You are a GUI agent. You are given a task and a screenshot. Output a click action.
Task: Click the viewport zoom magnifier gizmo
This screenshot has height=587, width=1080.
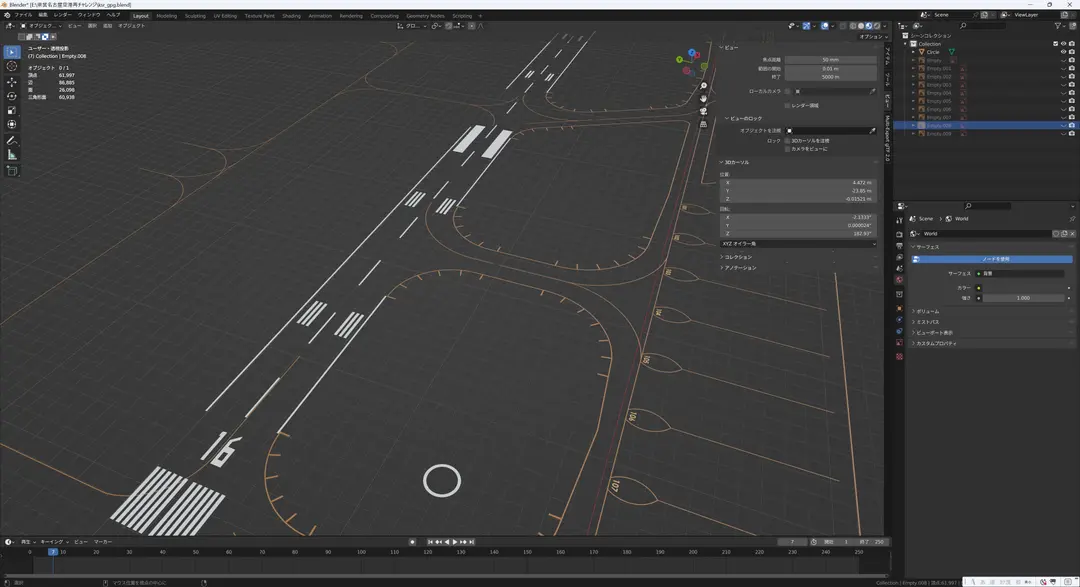point(703,86)
